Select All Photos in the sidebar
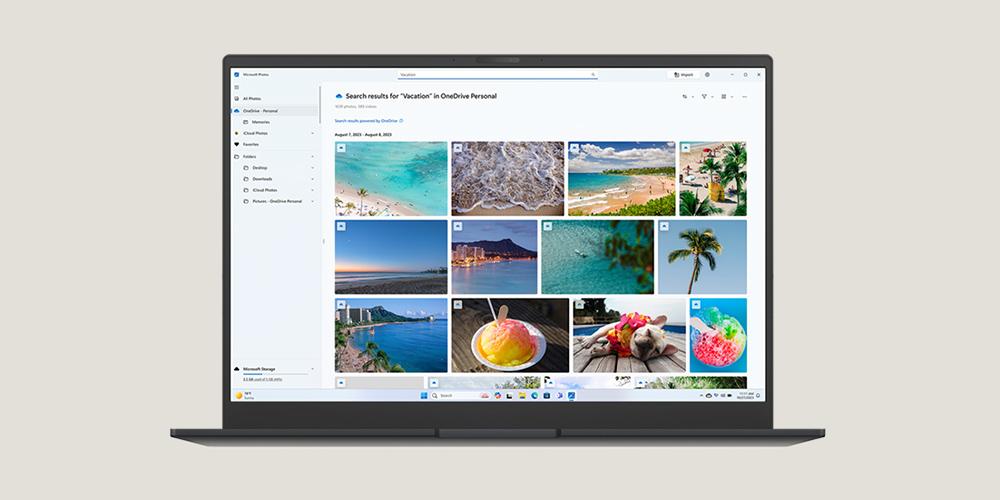 (251, 99)
